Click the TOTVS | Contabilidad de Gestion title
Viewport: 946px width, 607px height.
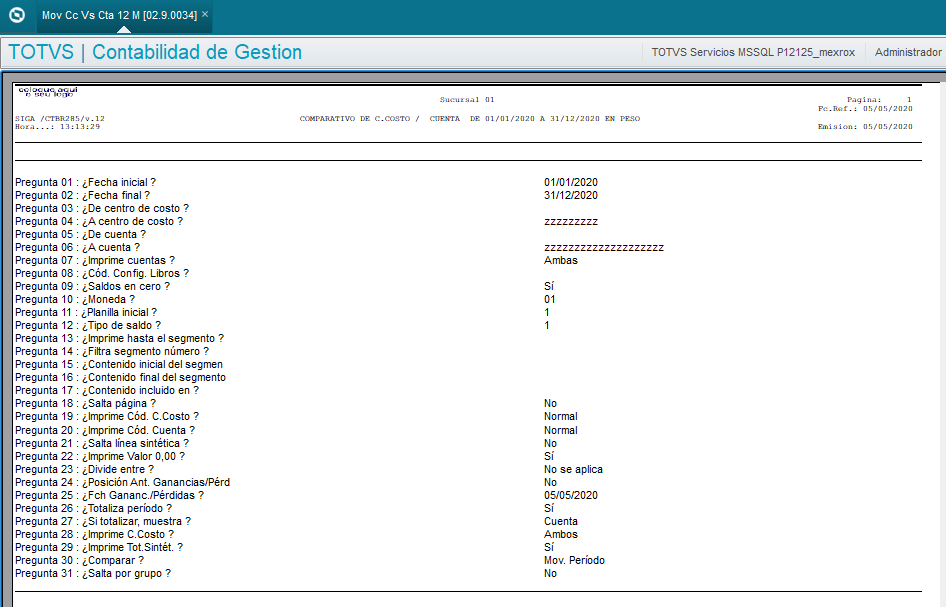[x=155, y=52]
